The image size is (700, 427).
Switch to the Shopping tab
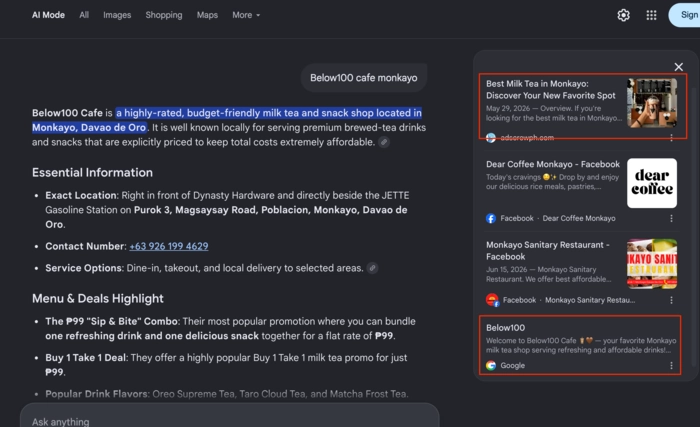[164, 15]
